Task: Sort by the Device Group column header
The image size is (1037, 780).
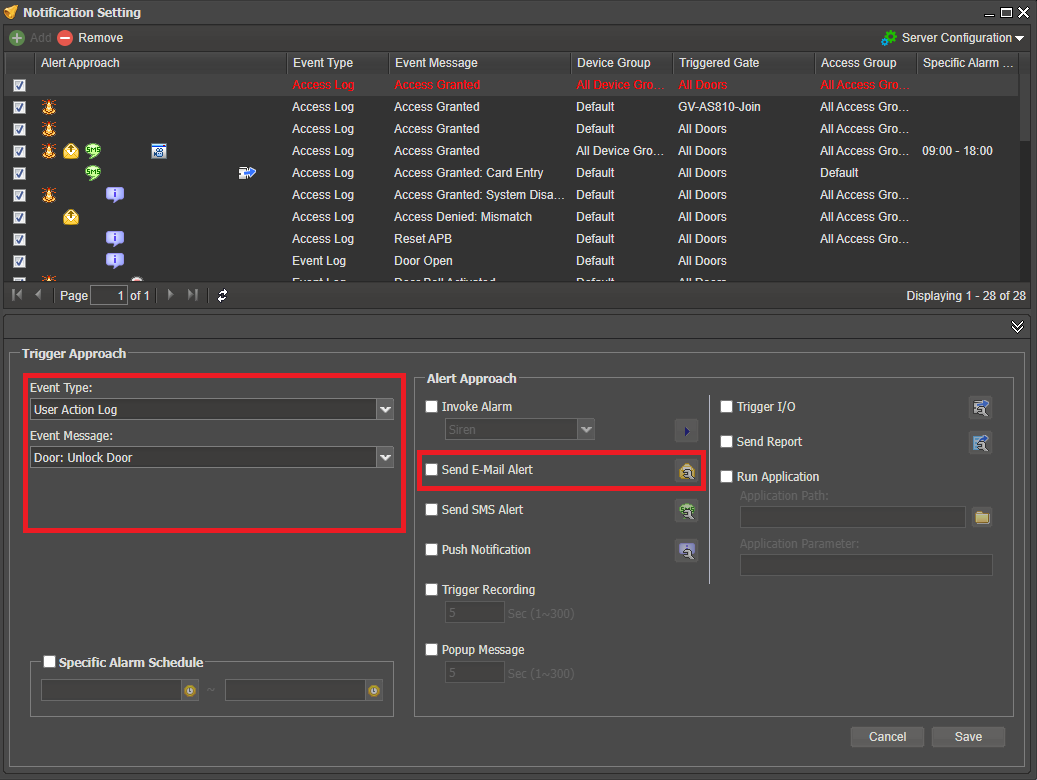Action: click(622, 63)
